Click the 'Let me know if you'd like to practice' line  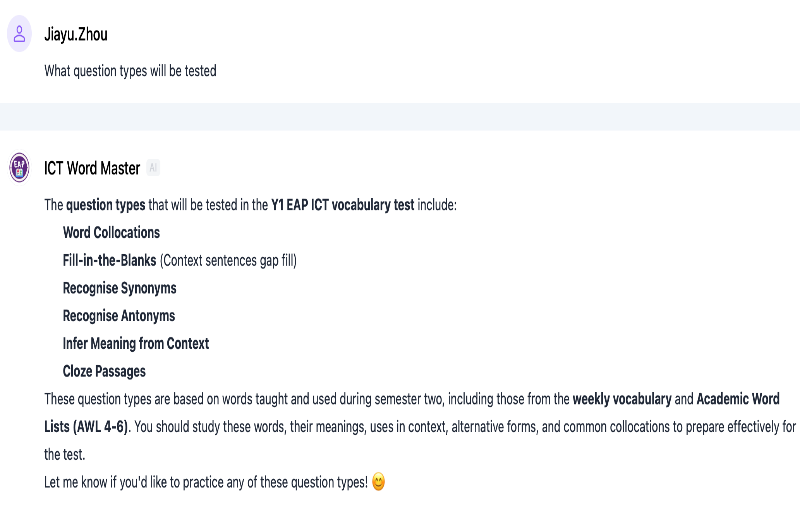point(205,482)
